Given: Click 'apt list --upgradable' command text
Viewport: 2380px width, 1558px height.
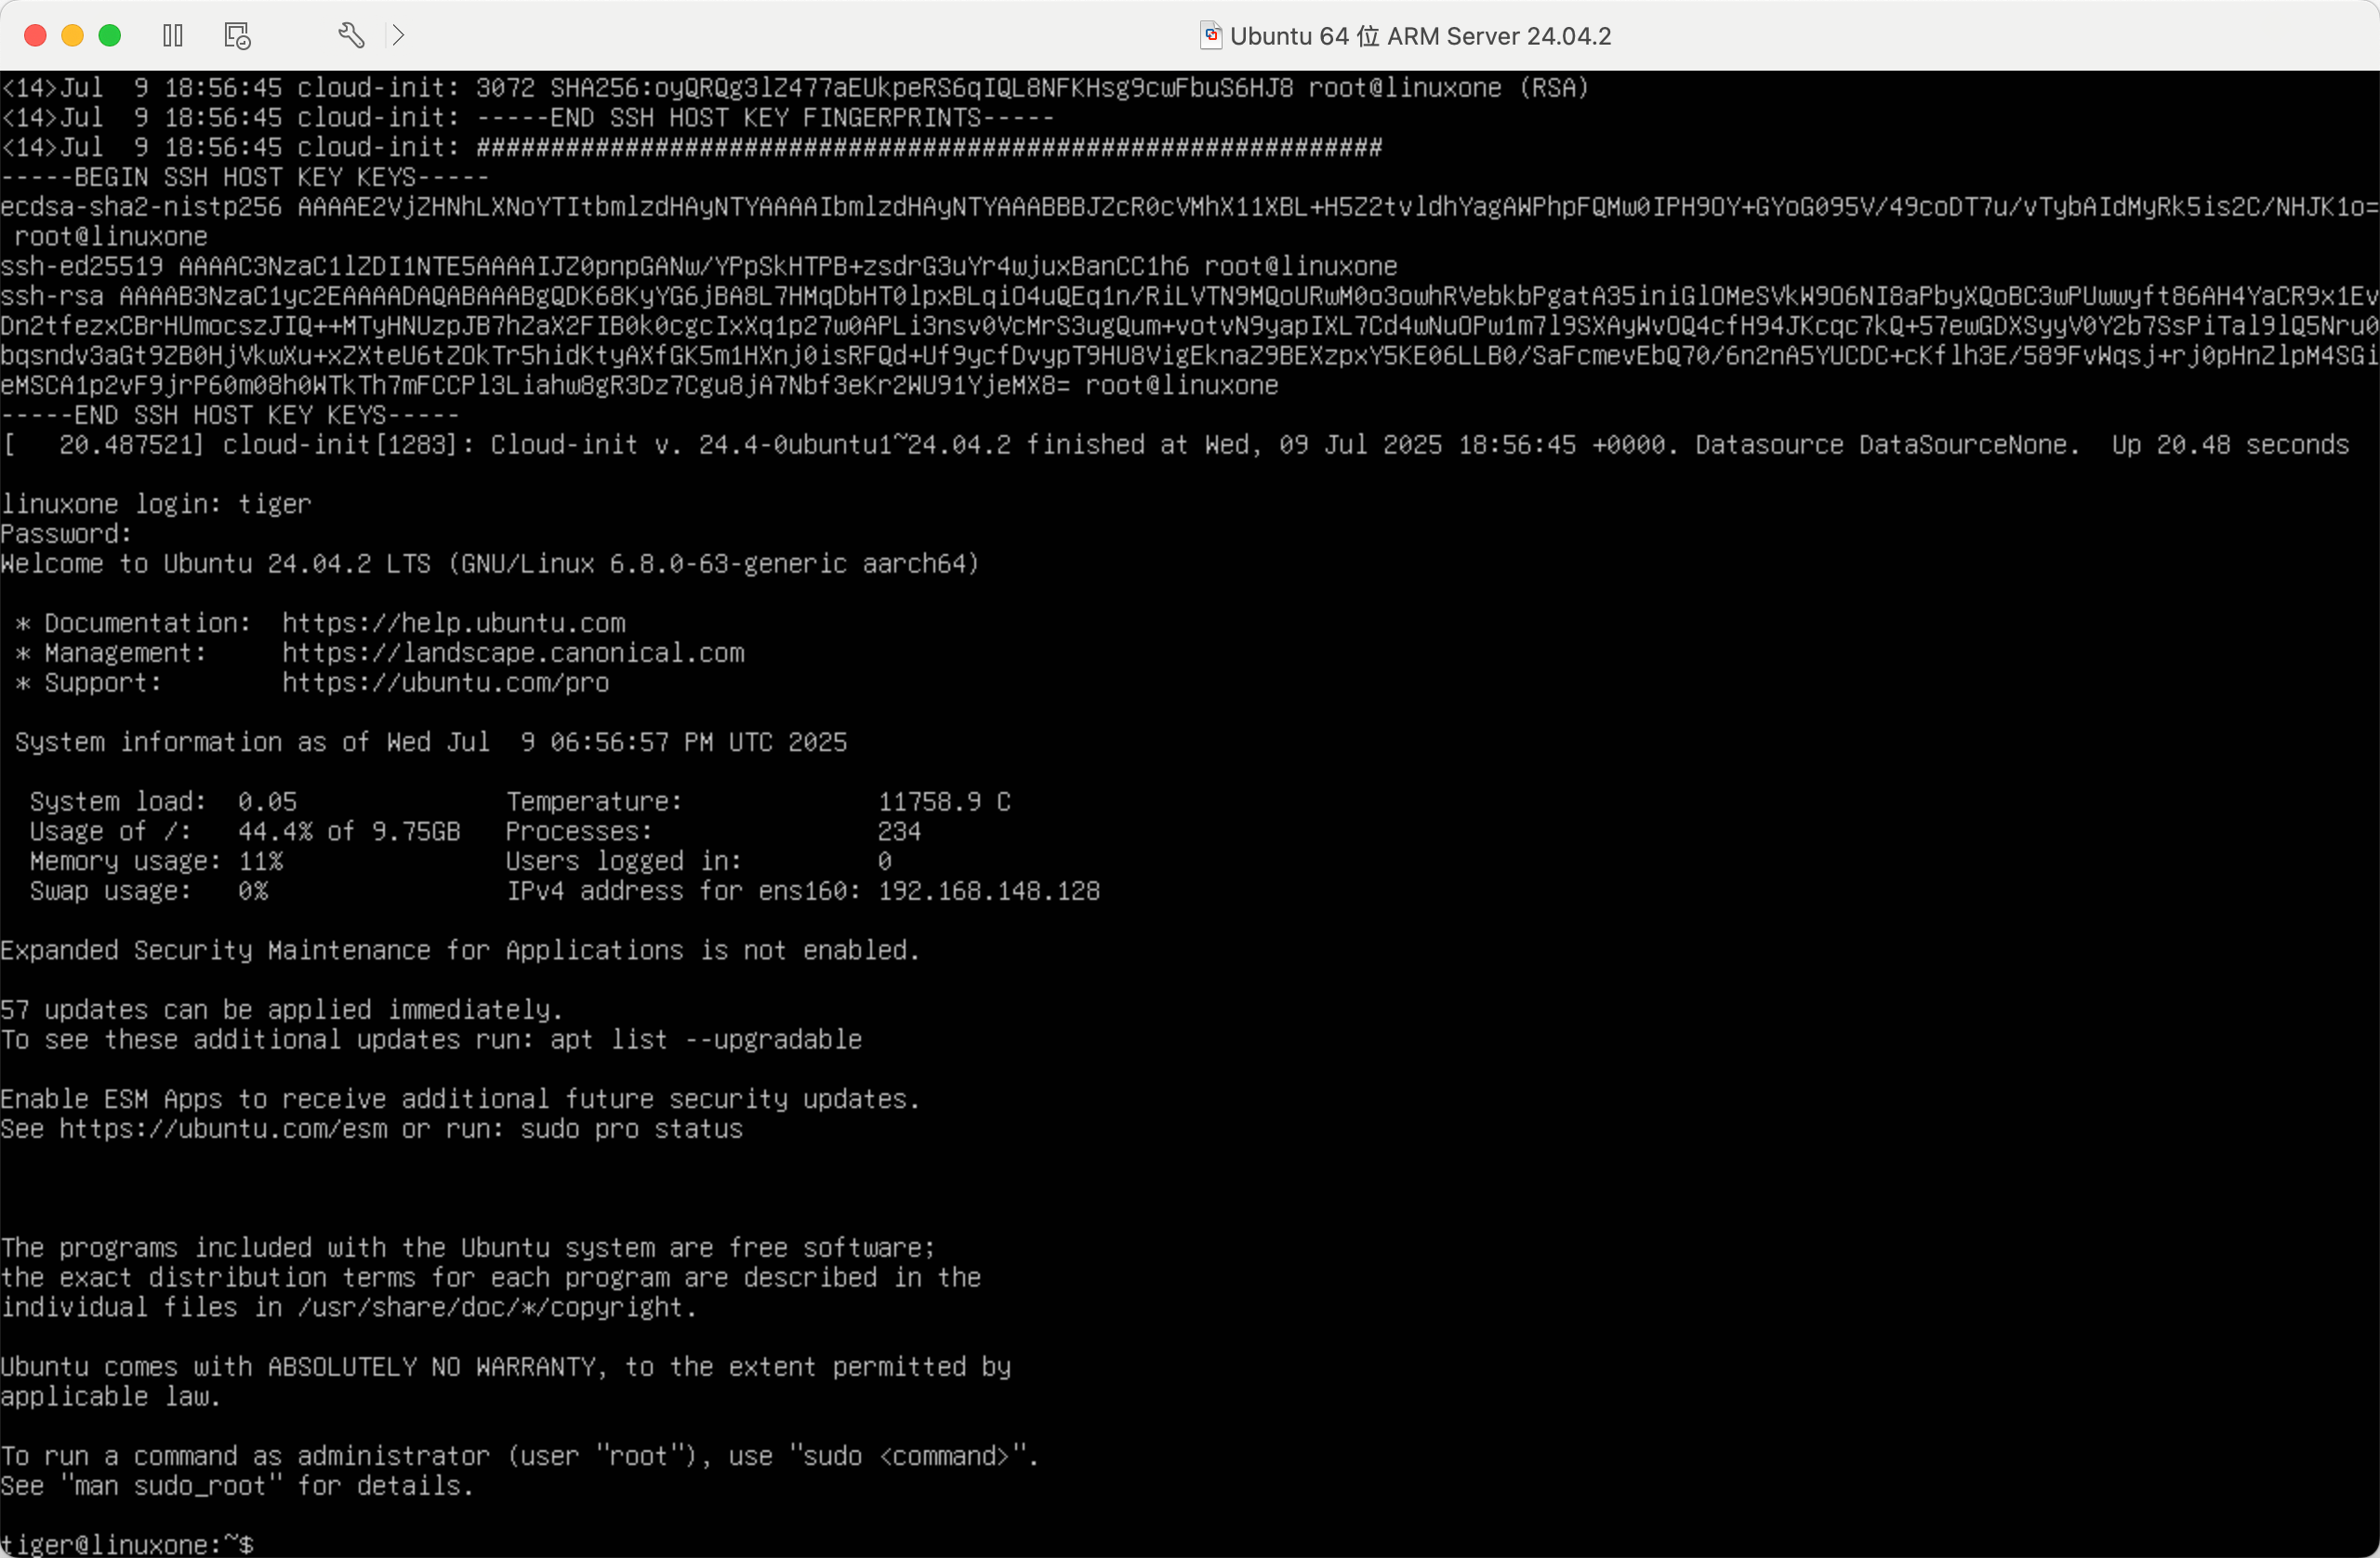Looking at the screenshot, I should pyautogui.click(x=706, y=1040).
